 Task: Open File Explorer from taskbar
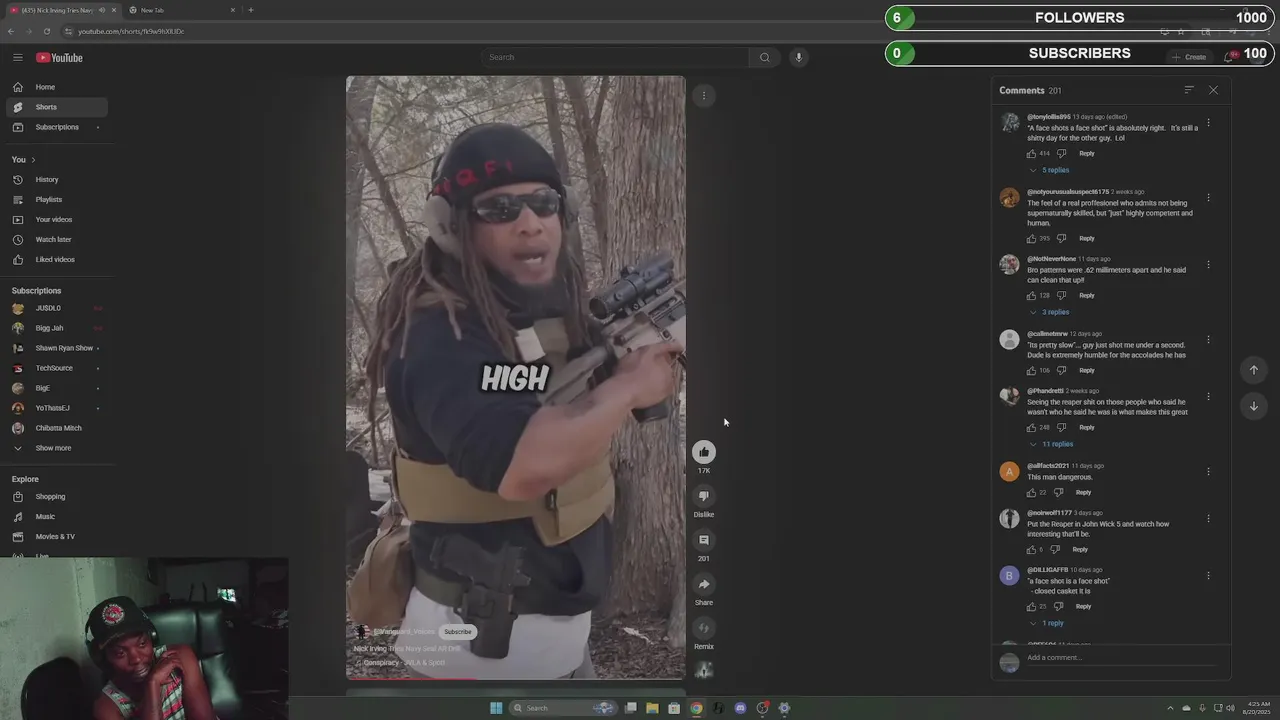point(652,708)
